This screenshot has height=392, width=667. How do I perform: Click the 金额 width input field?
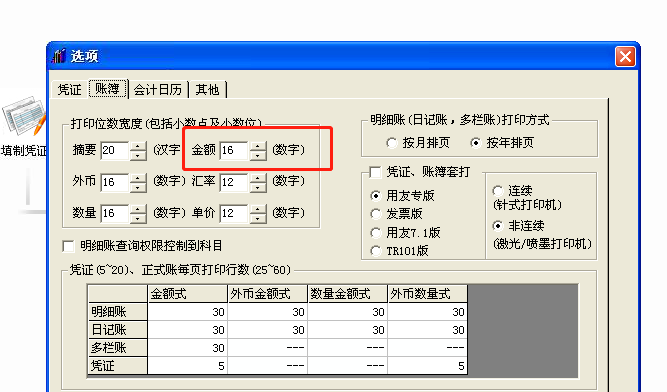pyautogui.click(x=234, y=151)
